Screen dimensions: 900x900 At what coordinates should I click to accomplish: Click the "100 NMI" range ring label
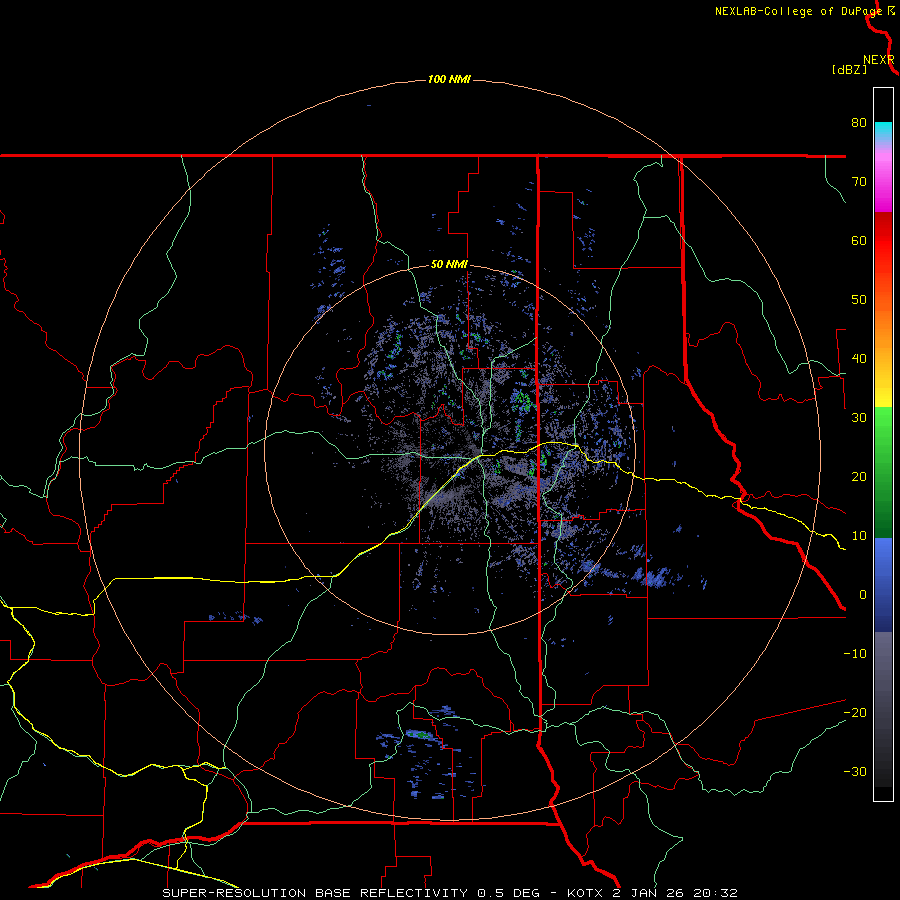point(449,79)
